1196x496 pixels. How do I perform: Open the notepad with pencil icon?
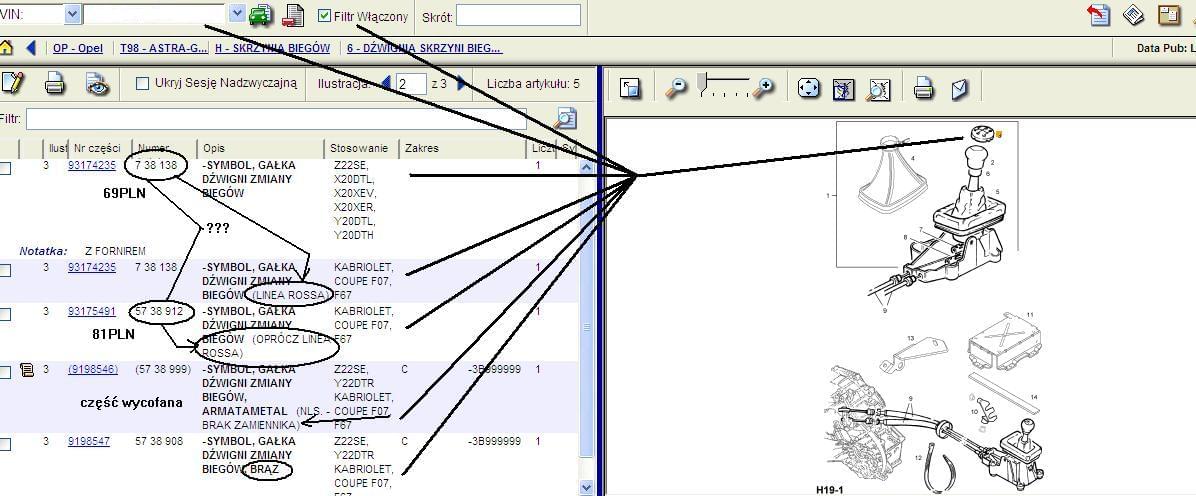(13, 83)
